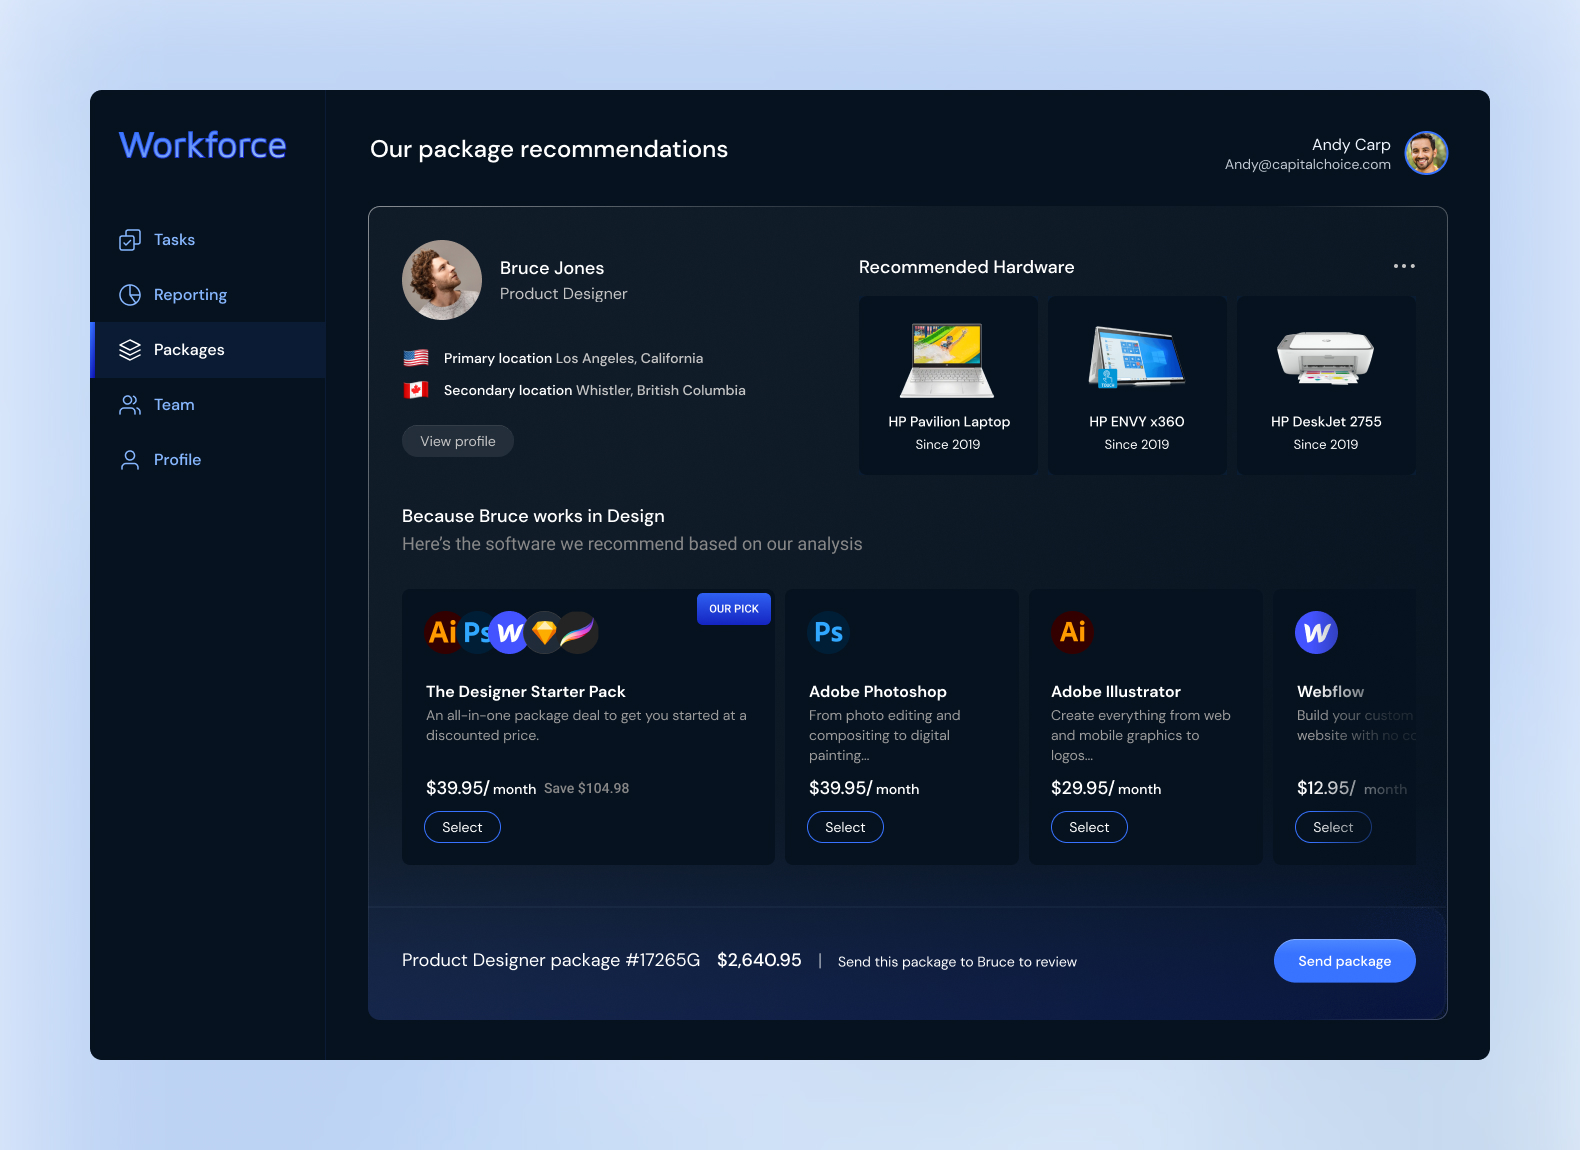Click the Tasks checkbox icon in sidebar
The width and height of the screenshot is (1580, 1150).
pos(130,240)
